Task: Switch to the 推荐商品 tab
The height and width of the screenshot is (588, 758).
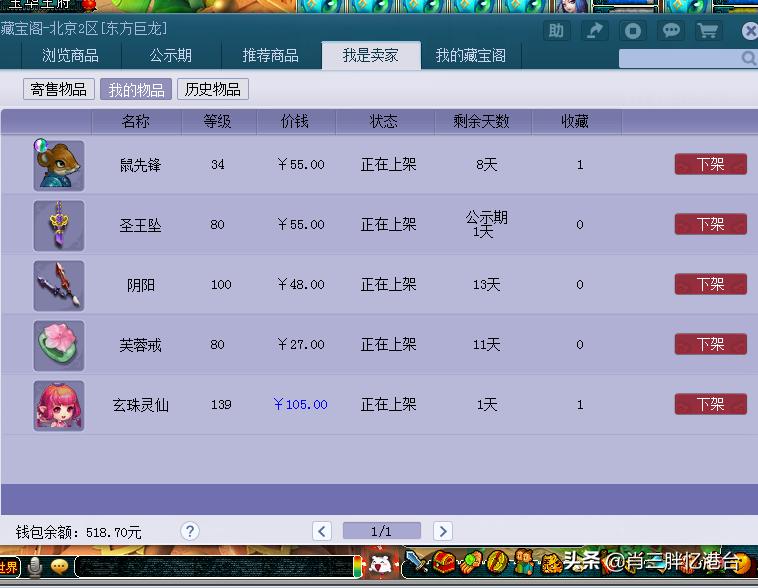Action: tap(271, 56)
